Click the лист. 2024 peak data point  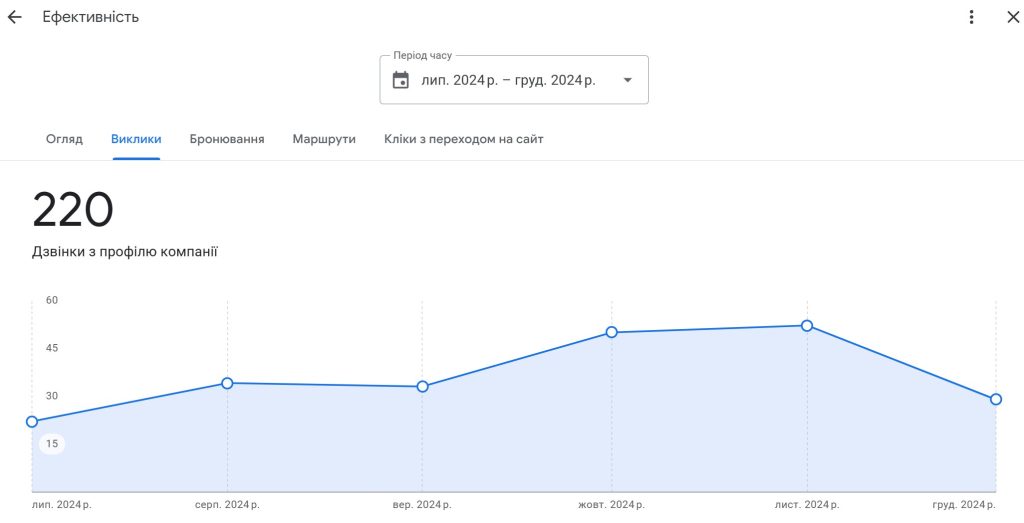pyautogui.click(x=807, y=326)
